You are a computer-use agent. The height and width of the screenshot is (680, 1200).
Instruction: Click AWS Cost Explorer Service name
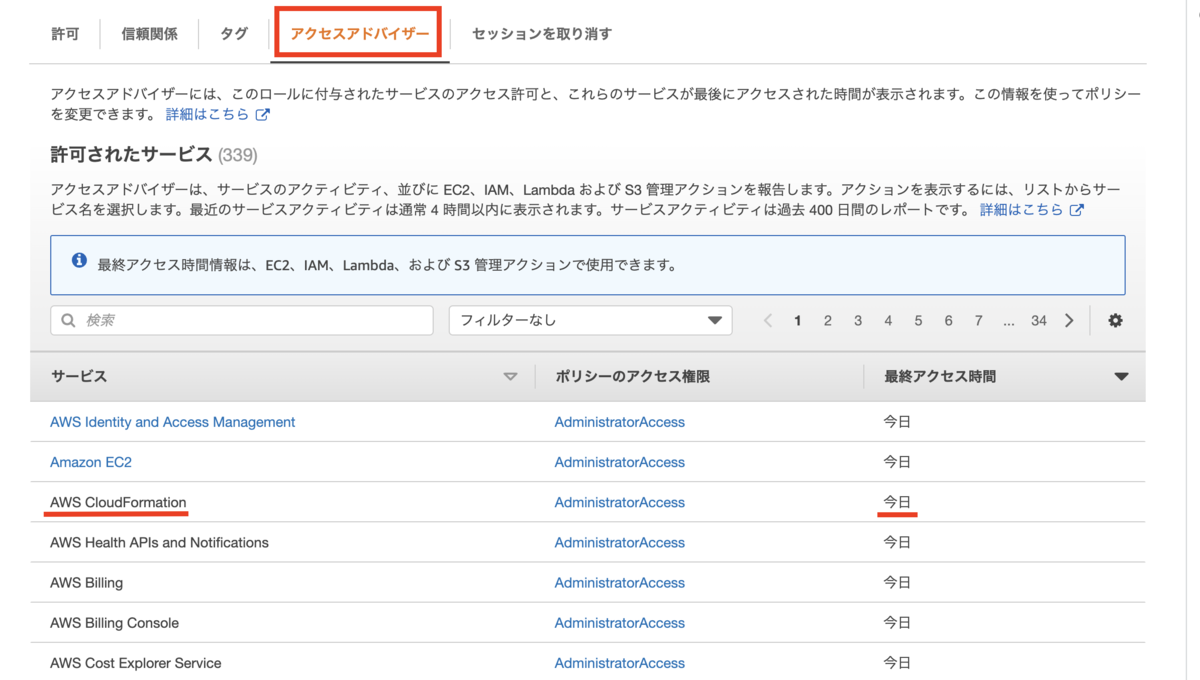tap(136, 662)
